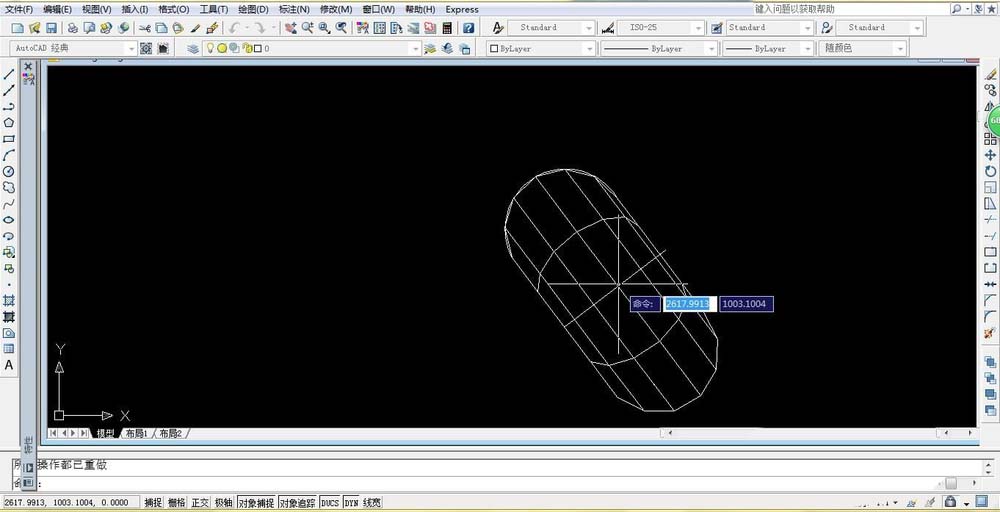Select the Multiline Text A tool
1000x512 pixels.
(x=9, y=365)
